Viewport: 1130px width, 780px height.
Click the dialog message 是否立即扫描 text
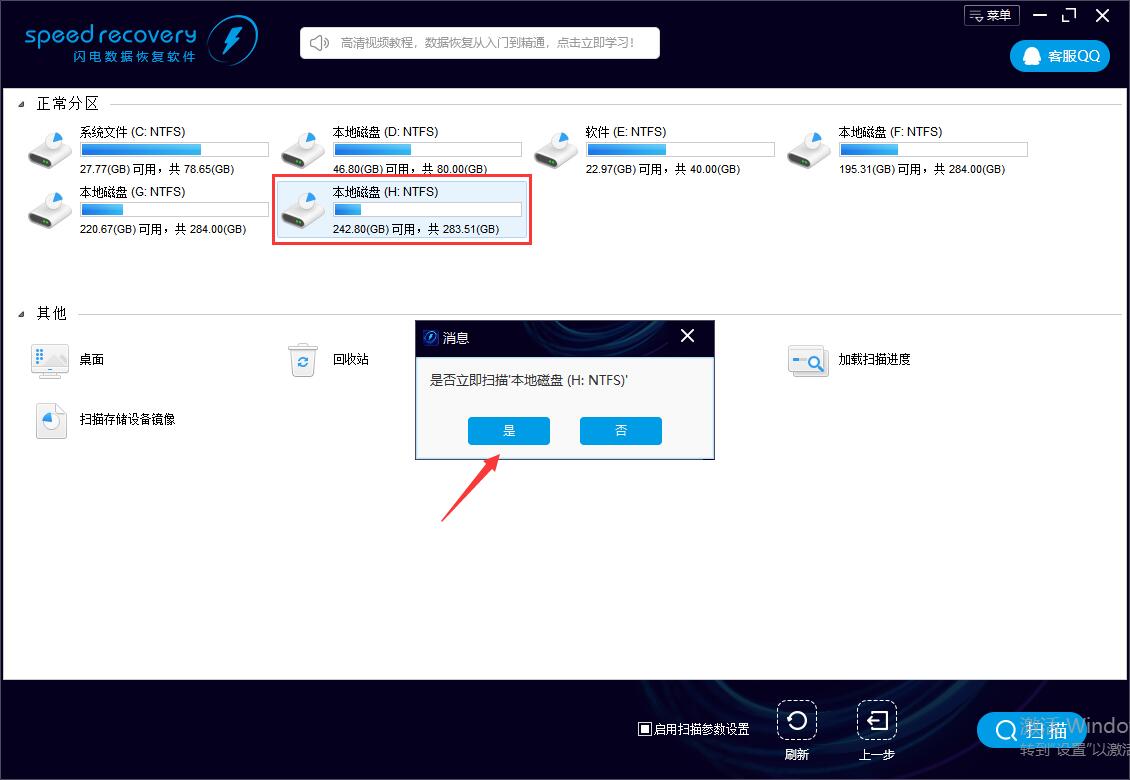click(529, 380)
